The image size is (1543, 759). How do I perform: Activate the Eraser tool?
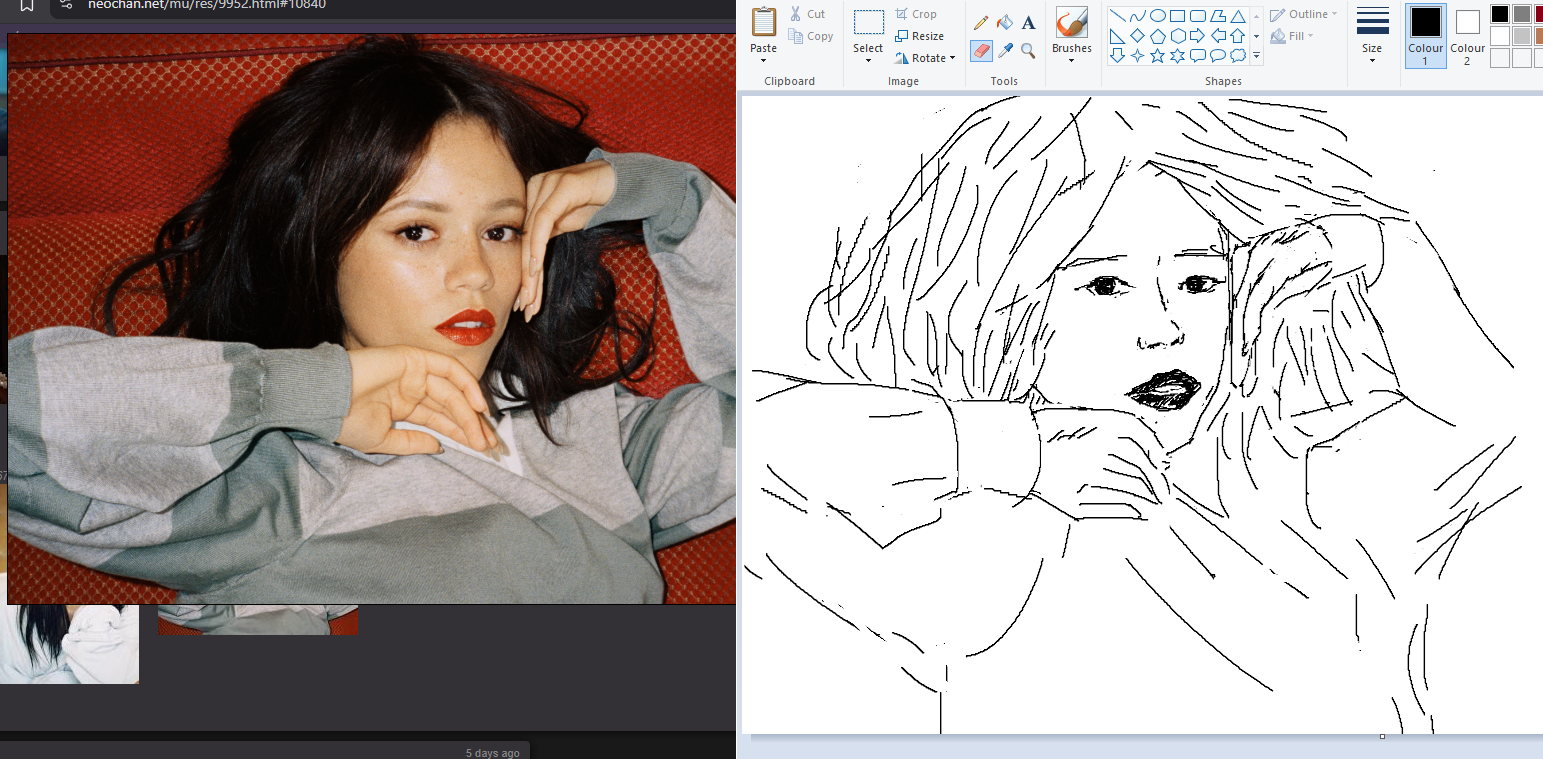click(x=981, y=50)
